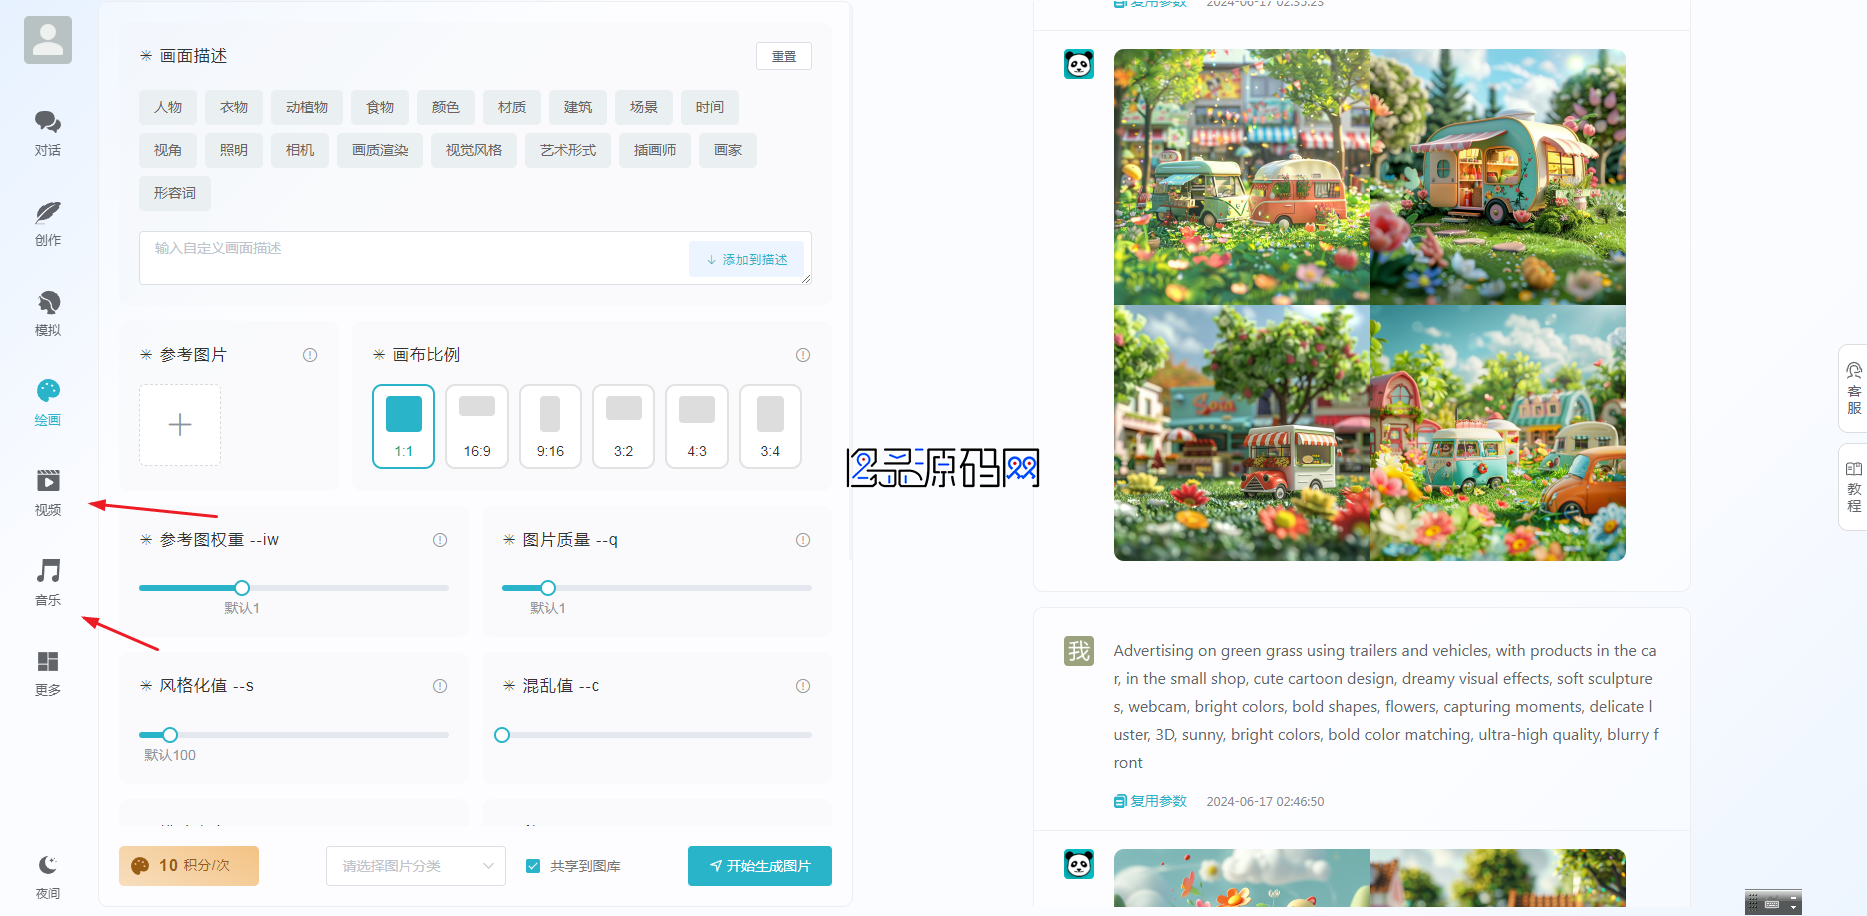Open the 照明 tag category
This screenshot has width=1867, height=916.
234,150
